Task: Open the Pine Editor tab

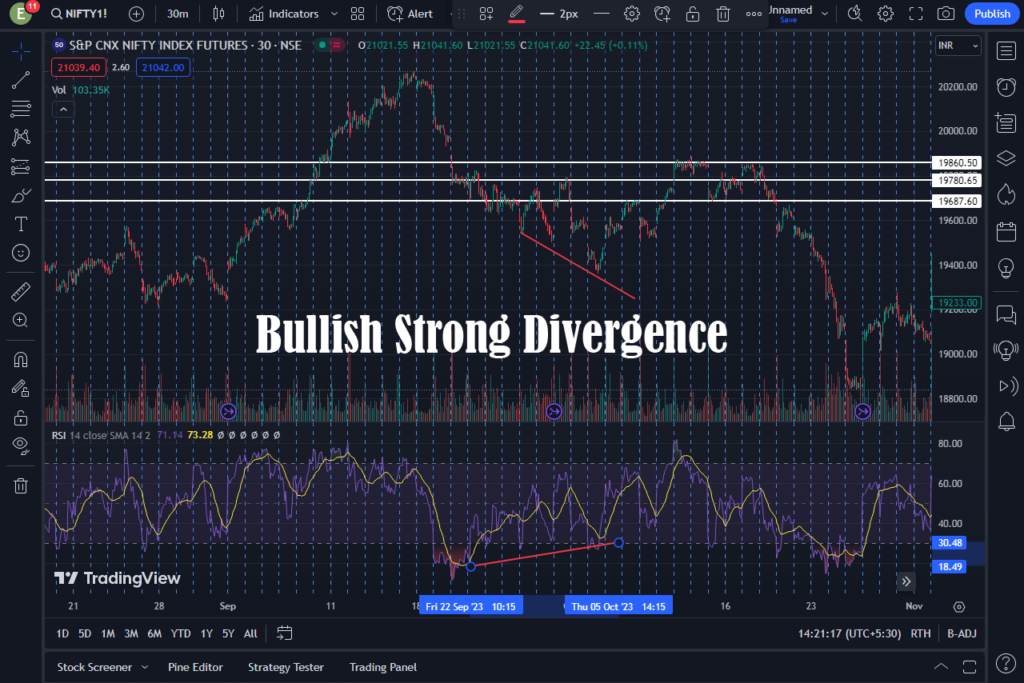Action: tap(195, 667)
